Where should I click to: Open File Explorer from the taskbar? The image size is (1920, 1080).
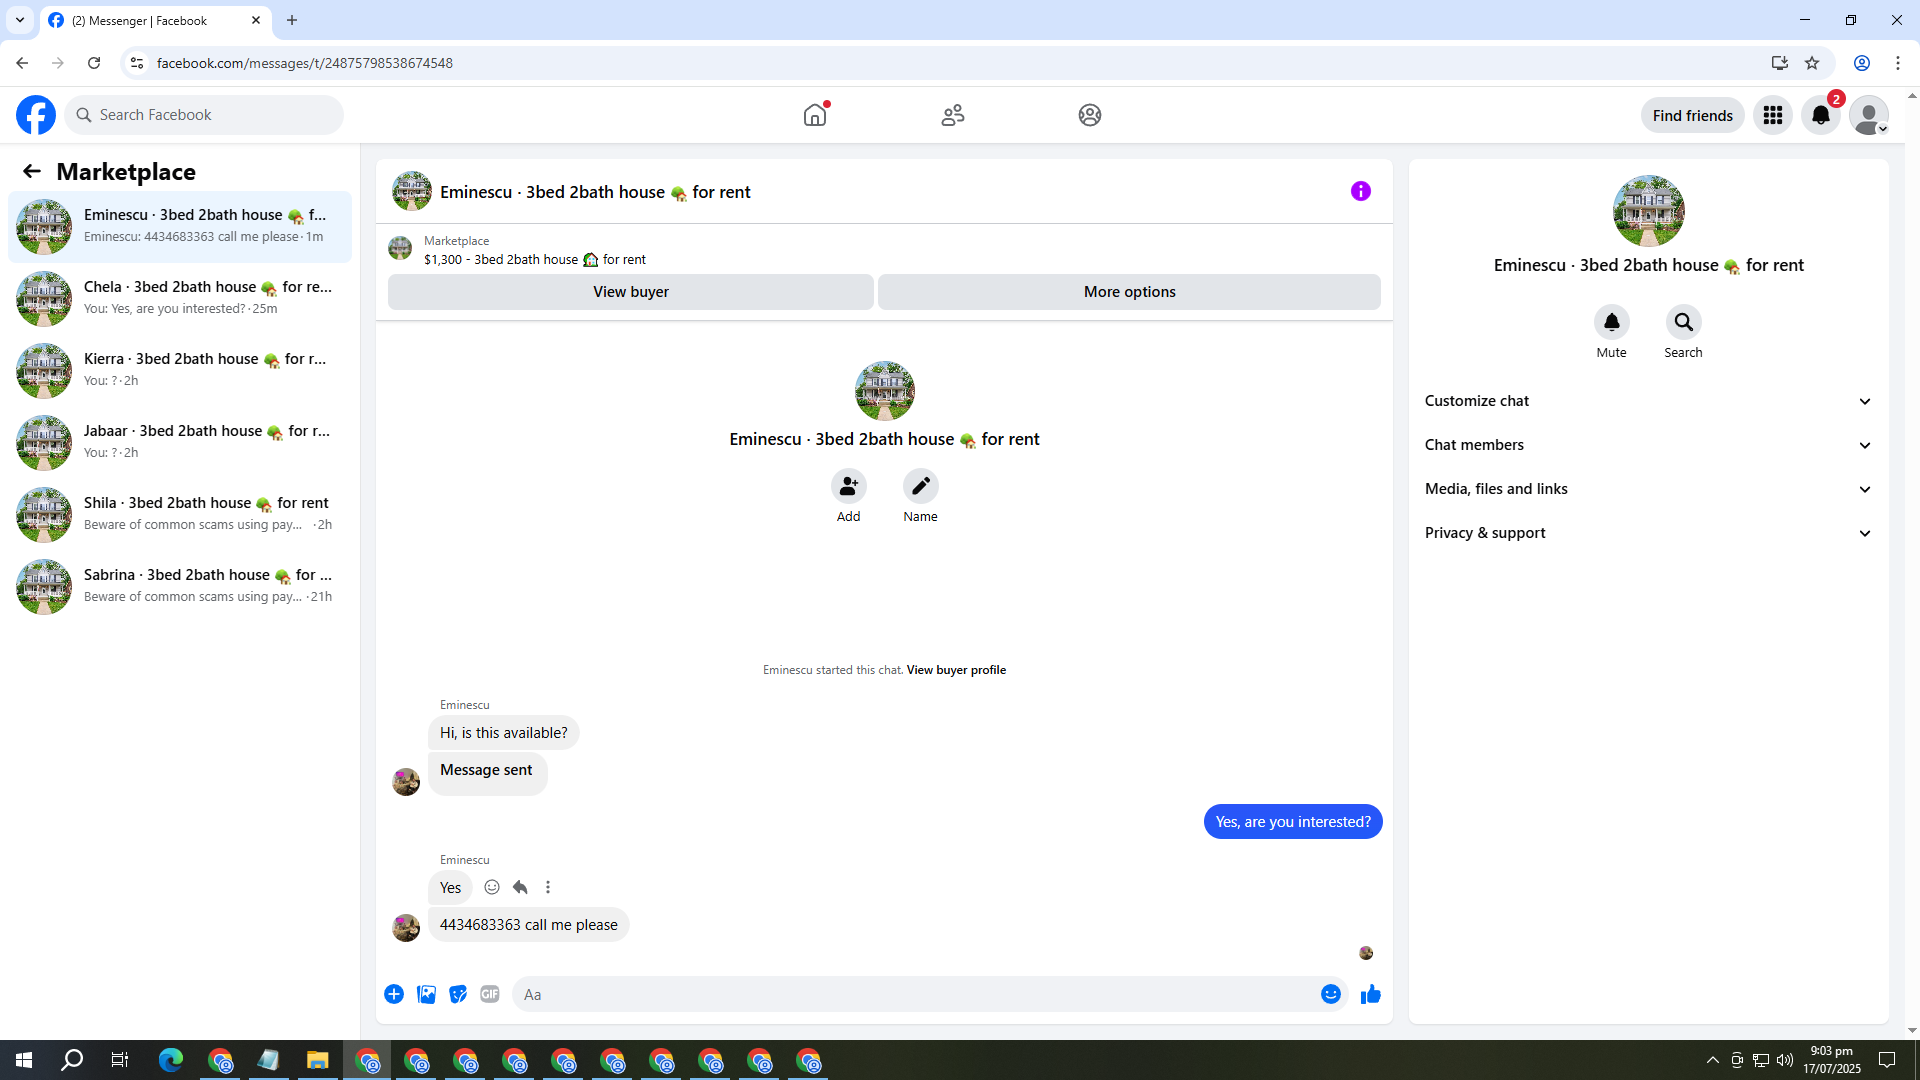point(318,1060)
